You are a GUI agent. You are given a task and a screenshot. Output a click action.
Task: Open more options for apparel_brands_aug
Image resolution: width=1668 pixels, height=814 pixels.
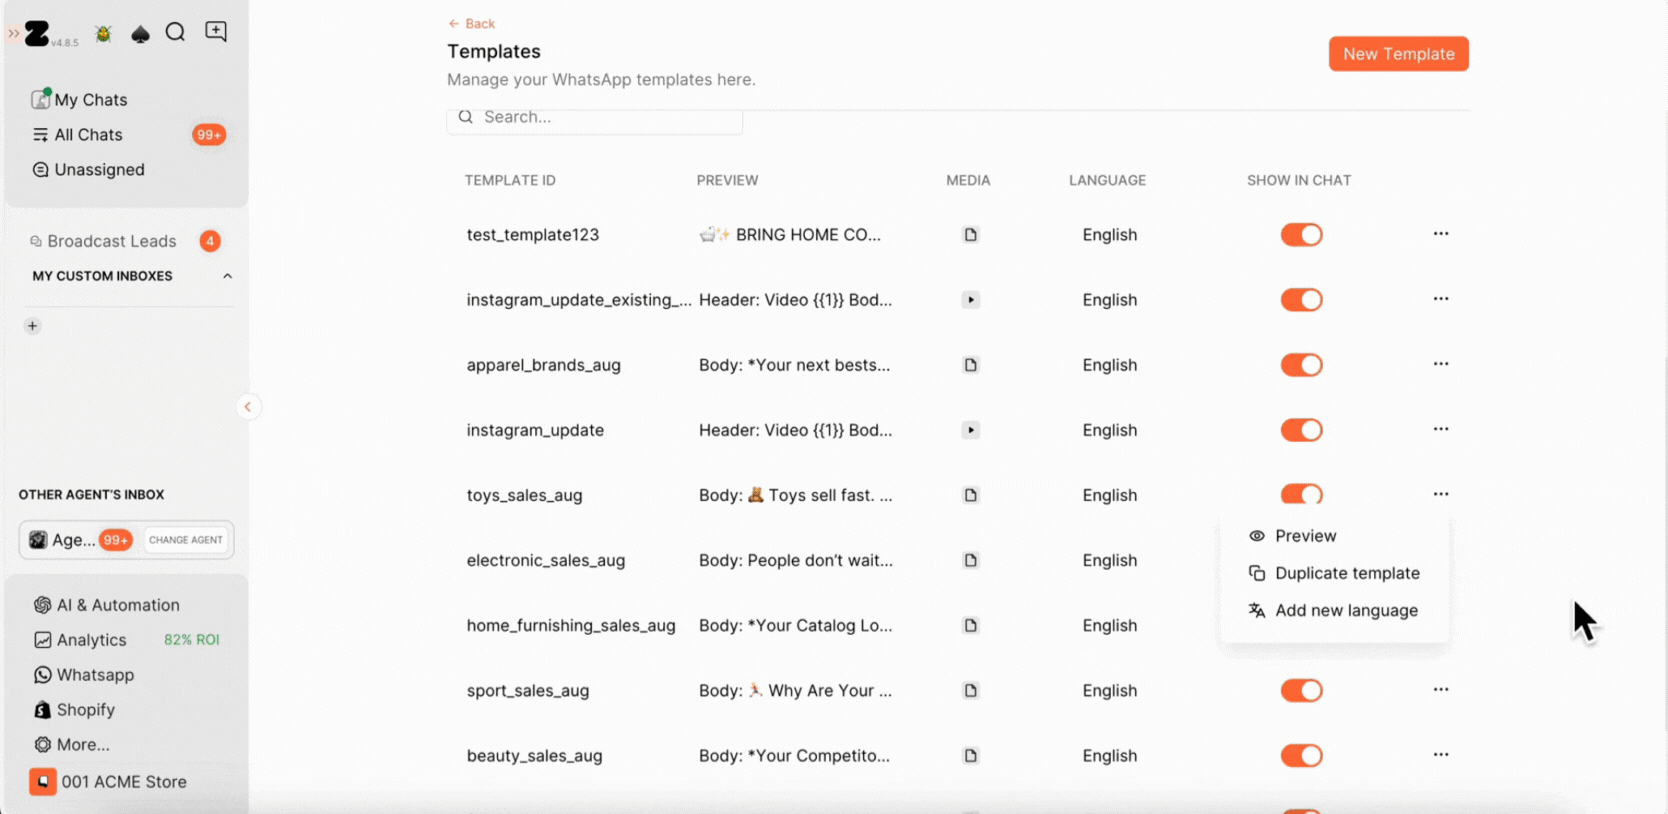click(x=1440, y=364)
